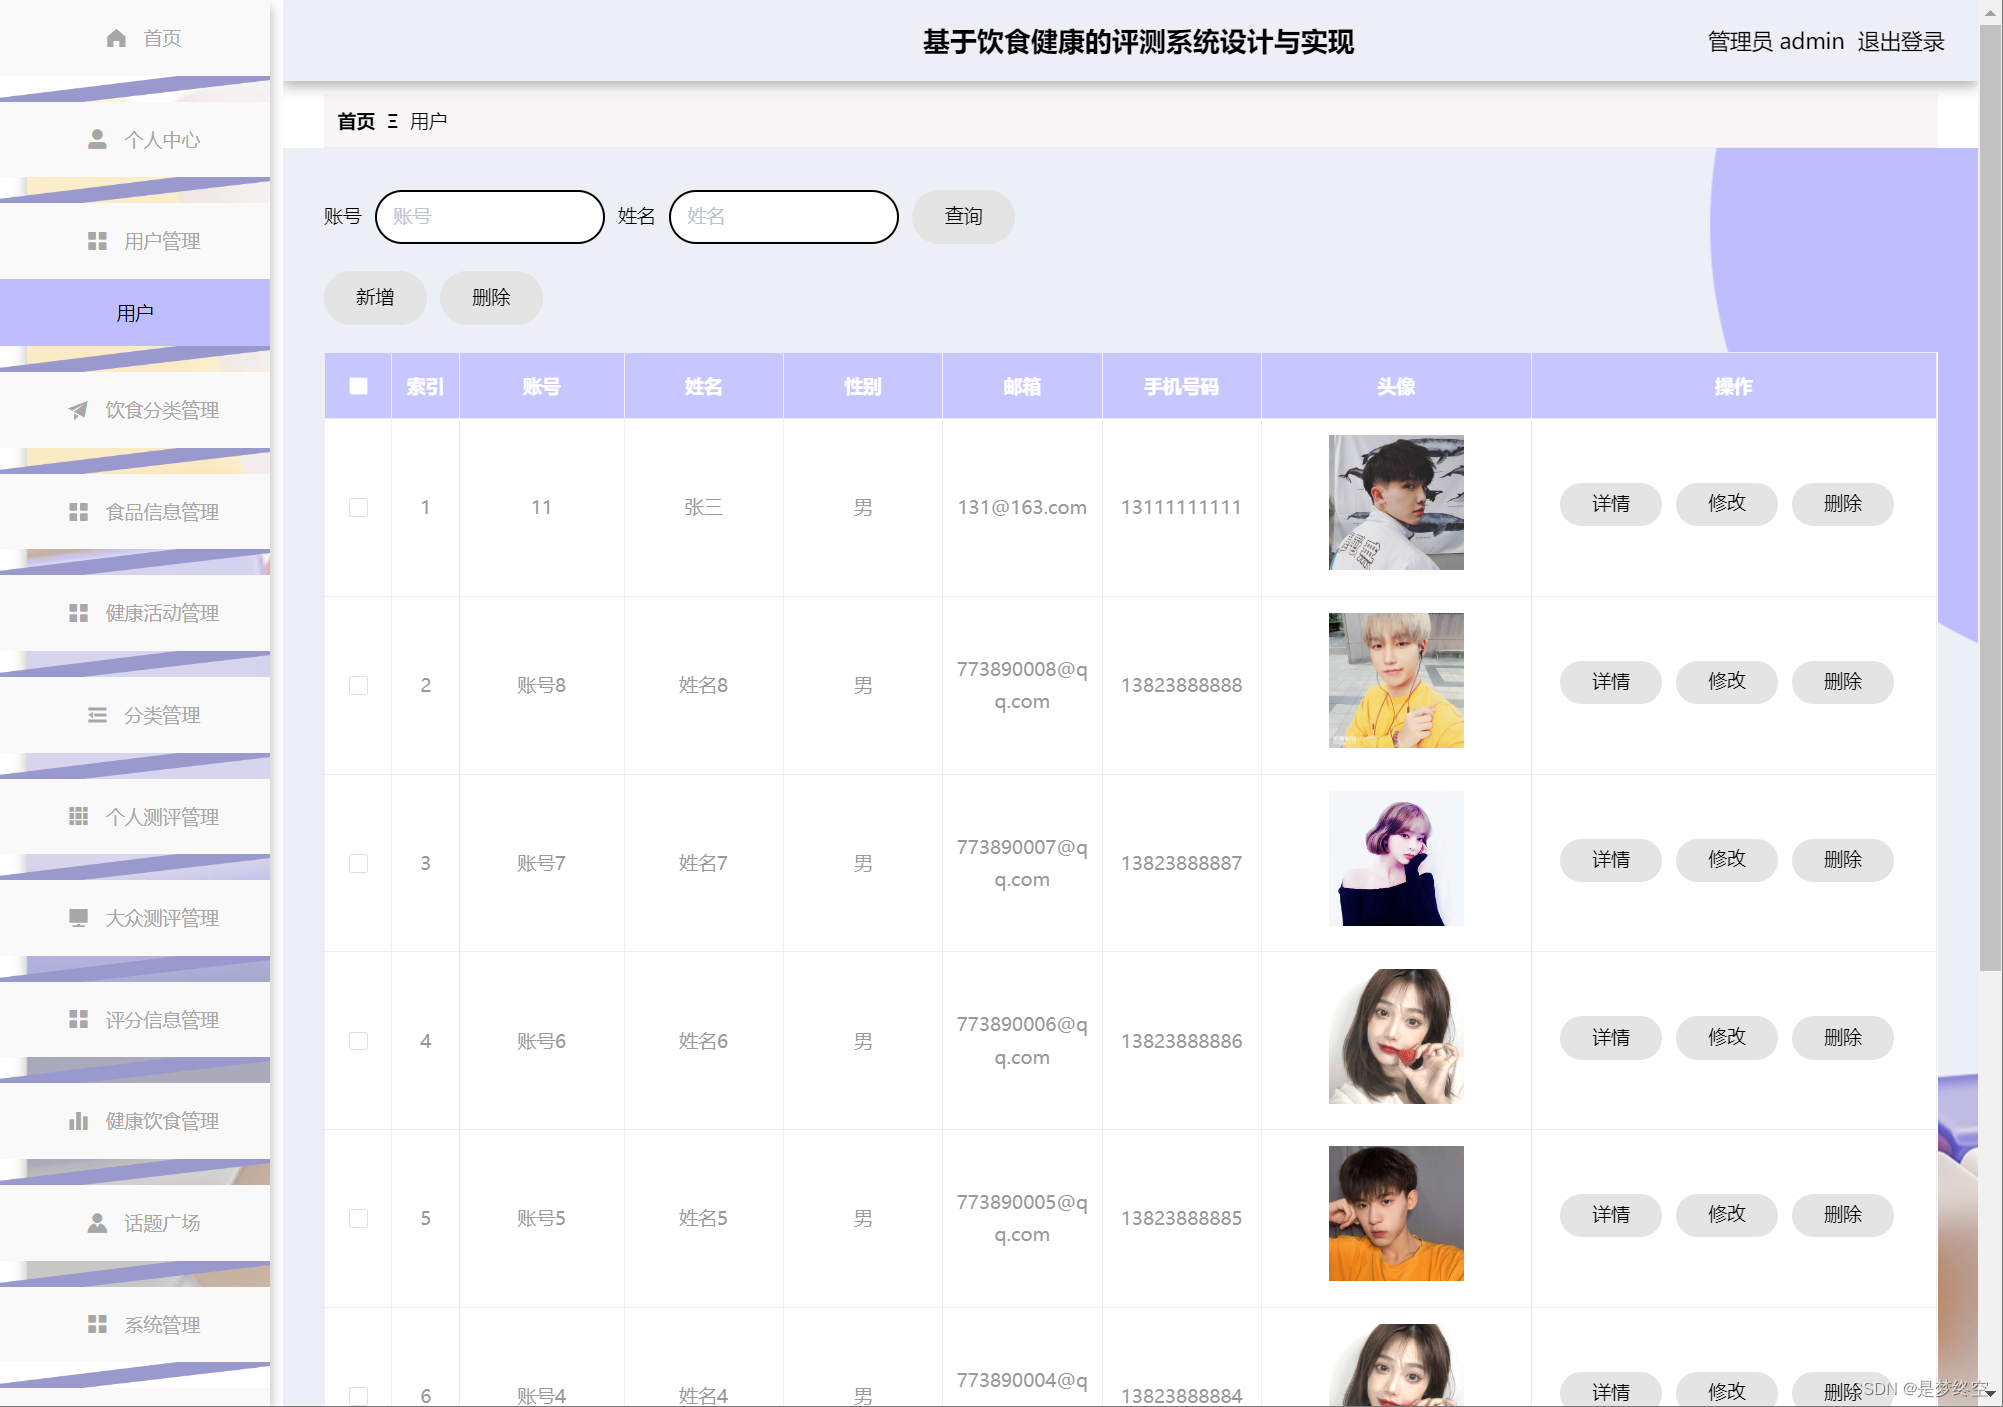Click the avatar thumbnail of 姓名5

pyautogui.click(x=1396, y=1213)
